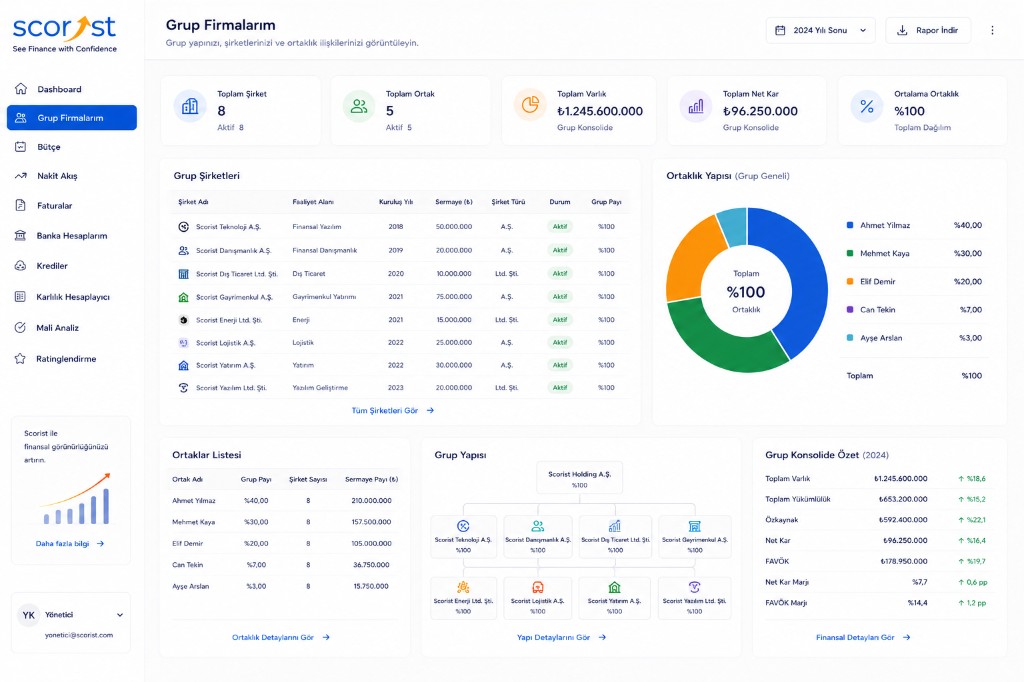Click the Scorist Yazılım Ltd. Şti. row icon
Image resolution: width=1024 pixels, height=682 pixels.
pos(184,387)
